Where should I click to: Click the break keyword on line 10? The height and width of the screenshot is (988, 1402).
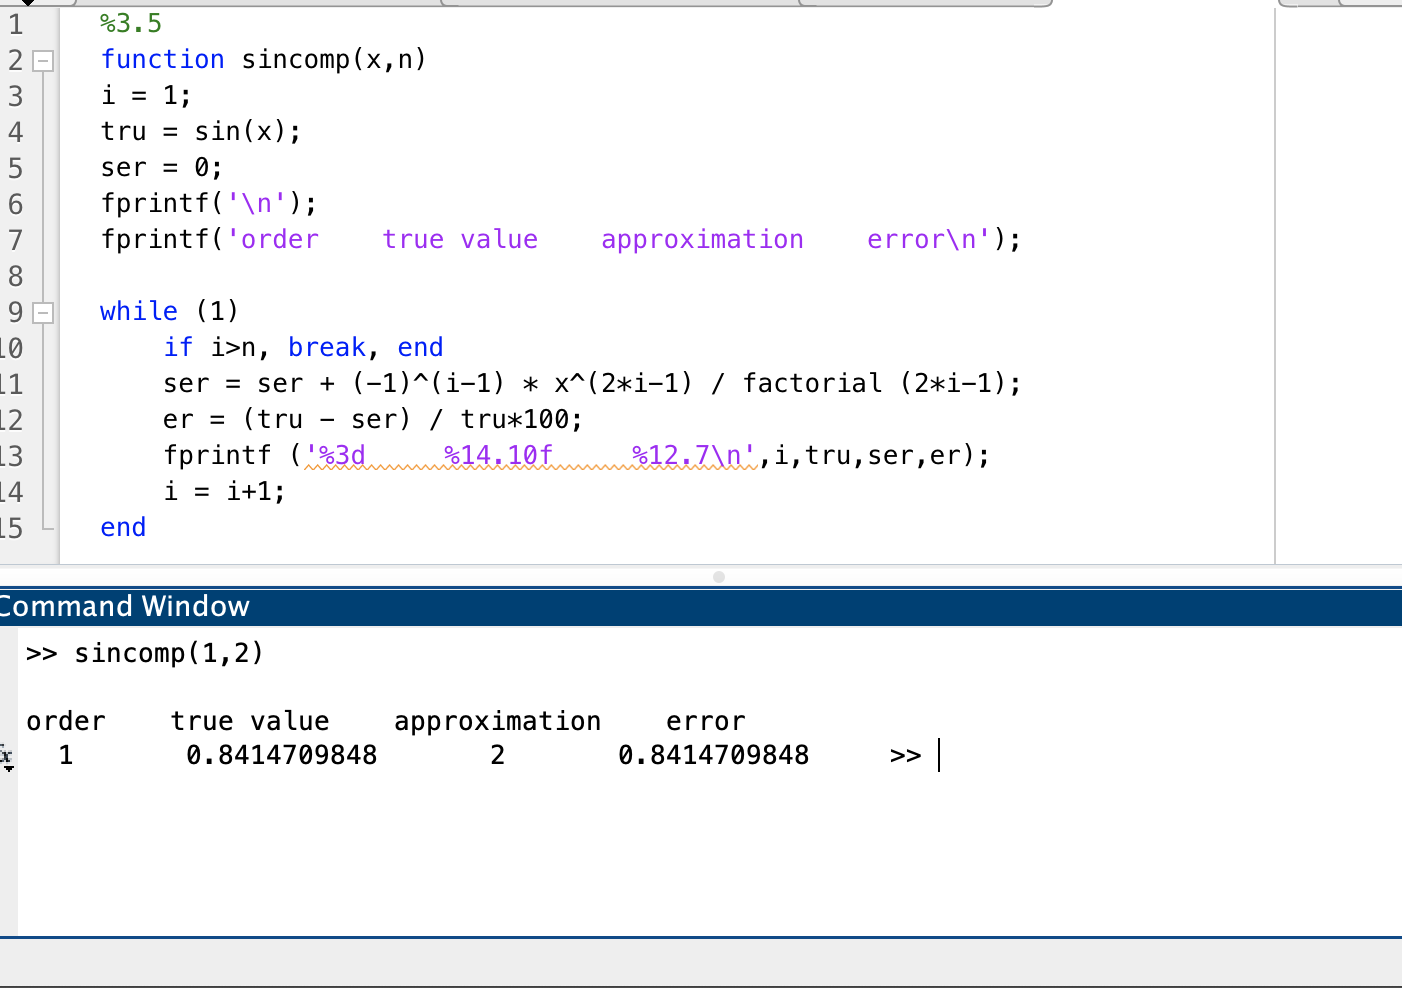327,347
